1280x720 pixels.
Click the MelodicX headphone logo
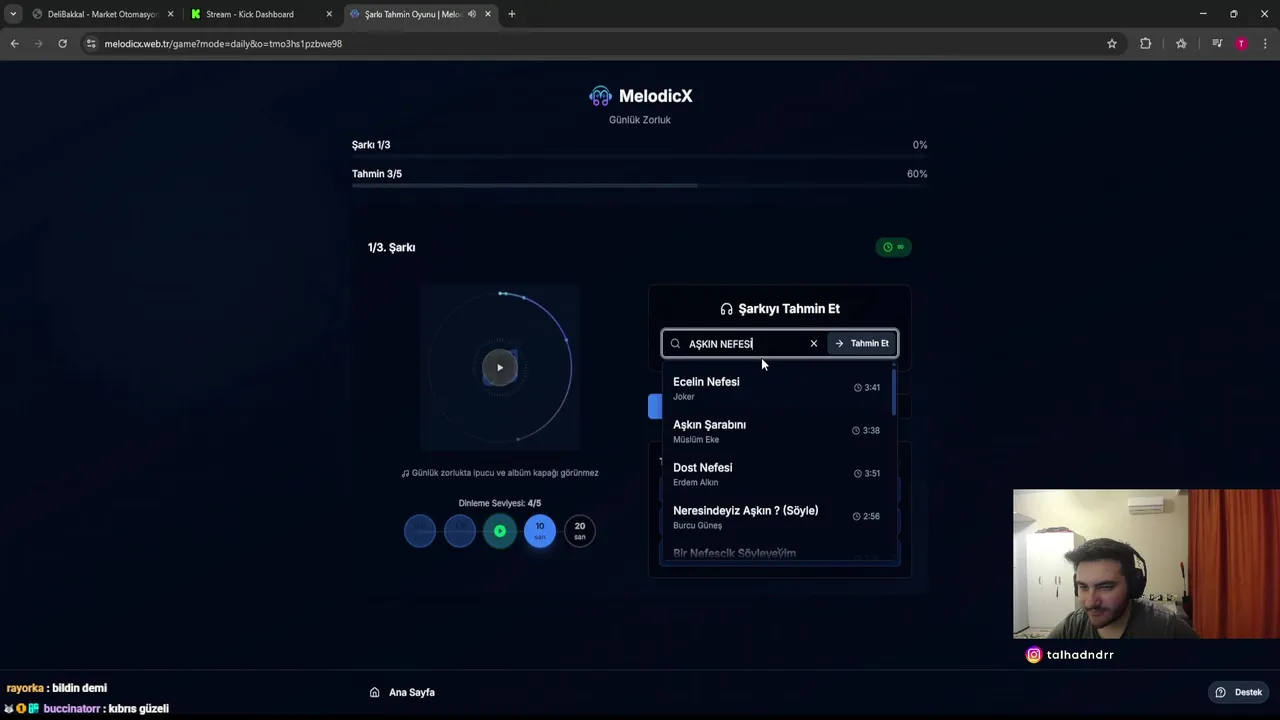pyautogui.click(x=600, y=96)
